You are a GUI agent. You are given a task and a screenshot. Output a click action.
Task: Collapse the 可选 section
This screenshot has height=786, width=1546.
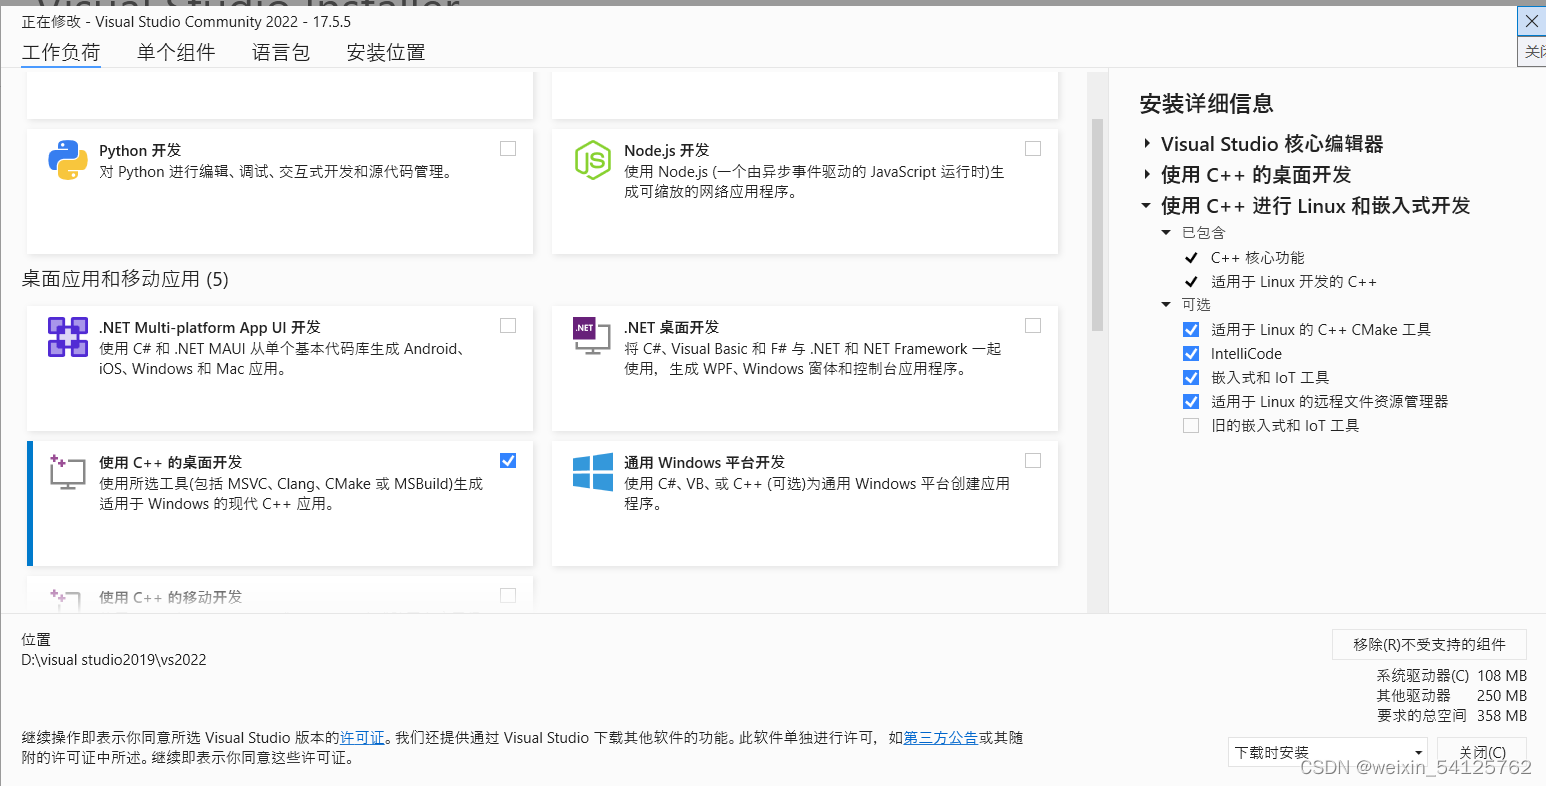point(1166,305)
